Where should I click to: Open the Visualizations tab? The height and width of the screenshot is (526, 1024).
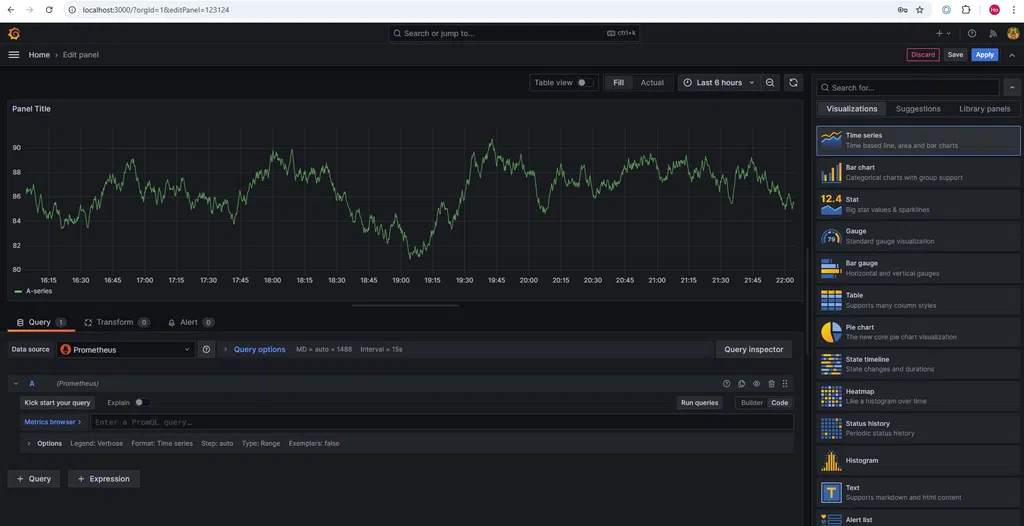(852, 109)
